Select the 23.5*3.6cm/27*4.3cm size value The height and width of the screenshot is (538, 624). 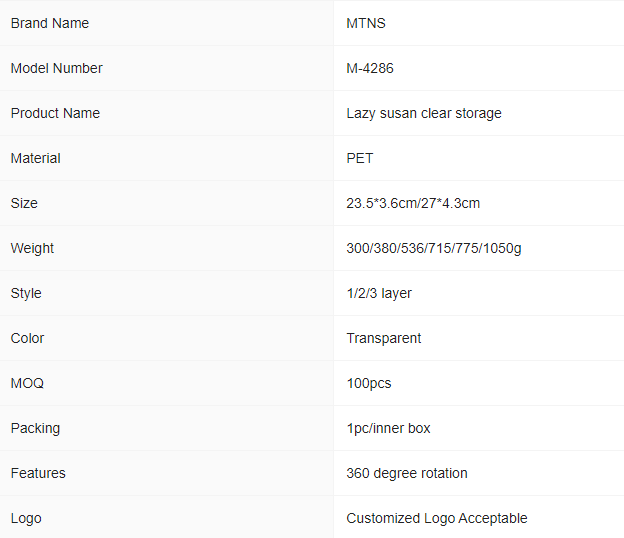[x=413, y=203]
